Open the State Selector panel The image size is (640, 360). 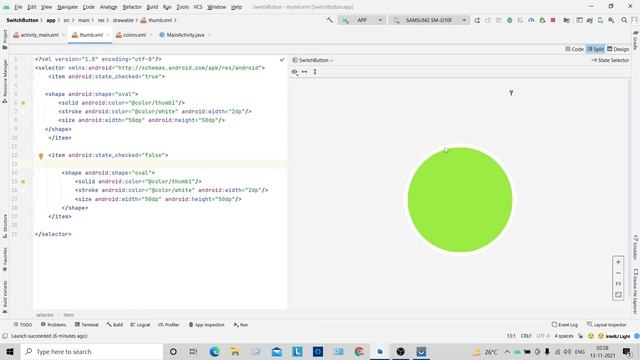pyautogui.click(x=610, y=60)
